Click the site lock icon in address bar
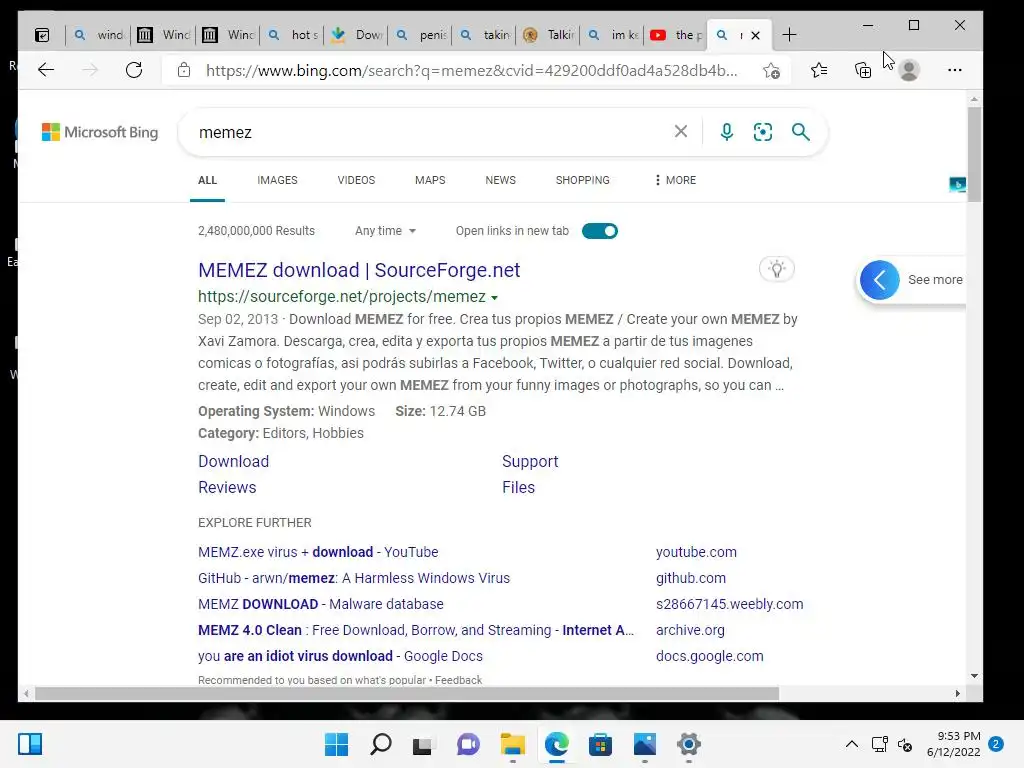The height and width of the screenshot is (768, 1024). pyautogui.click(x=184, y=70)
